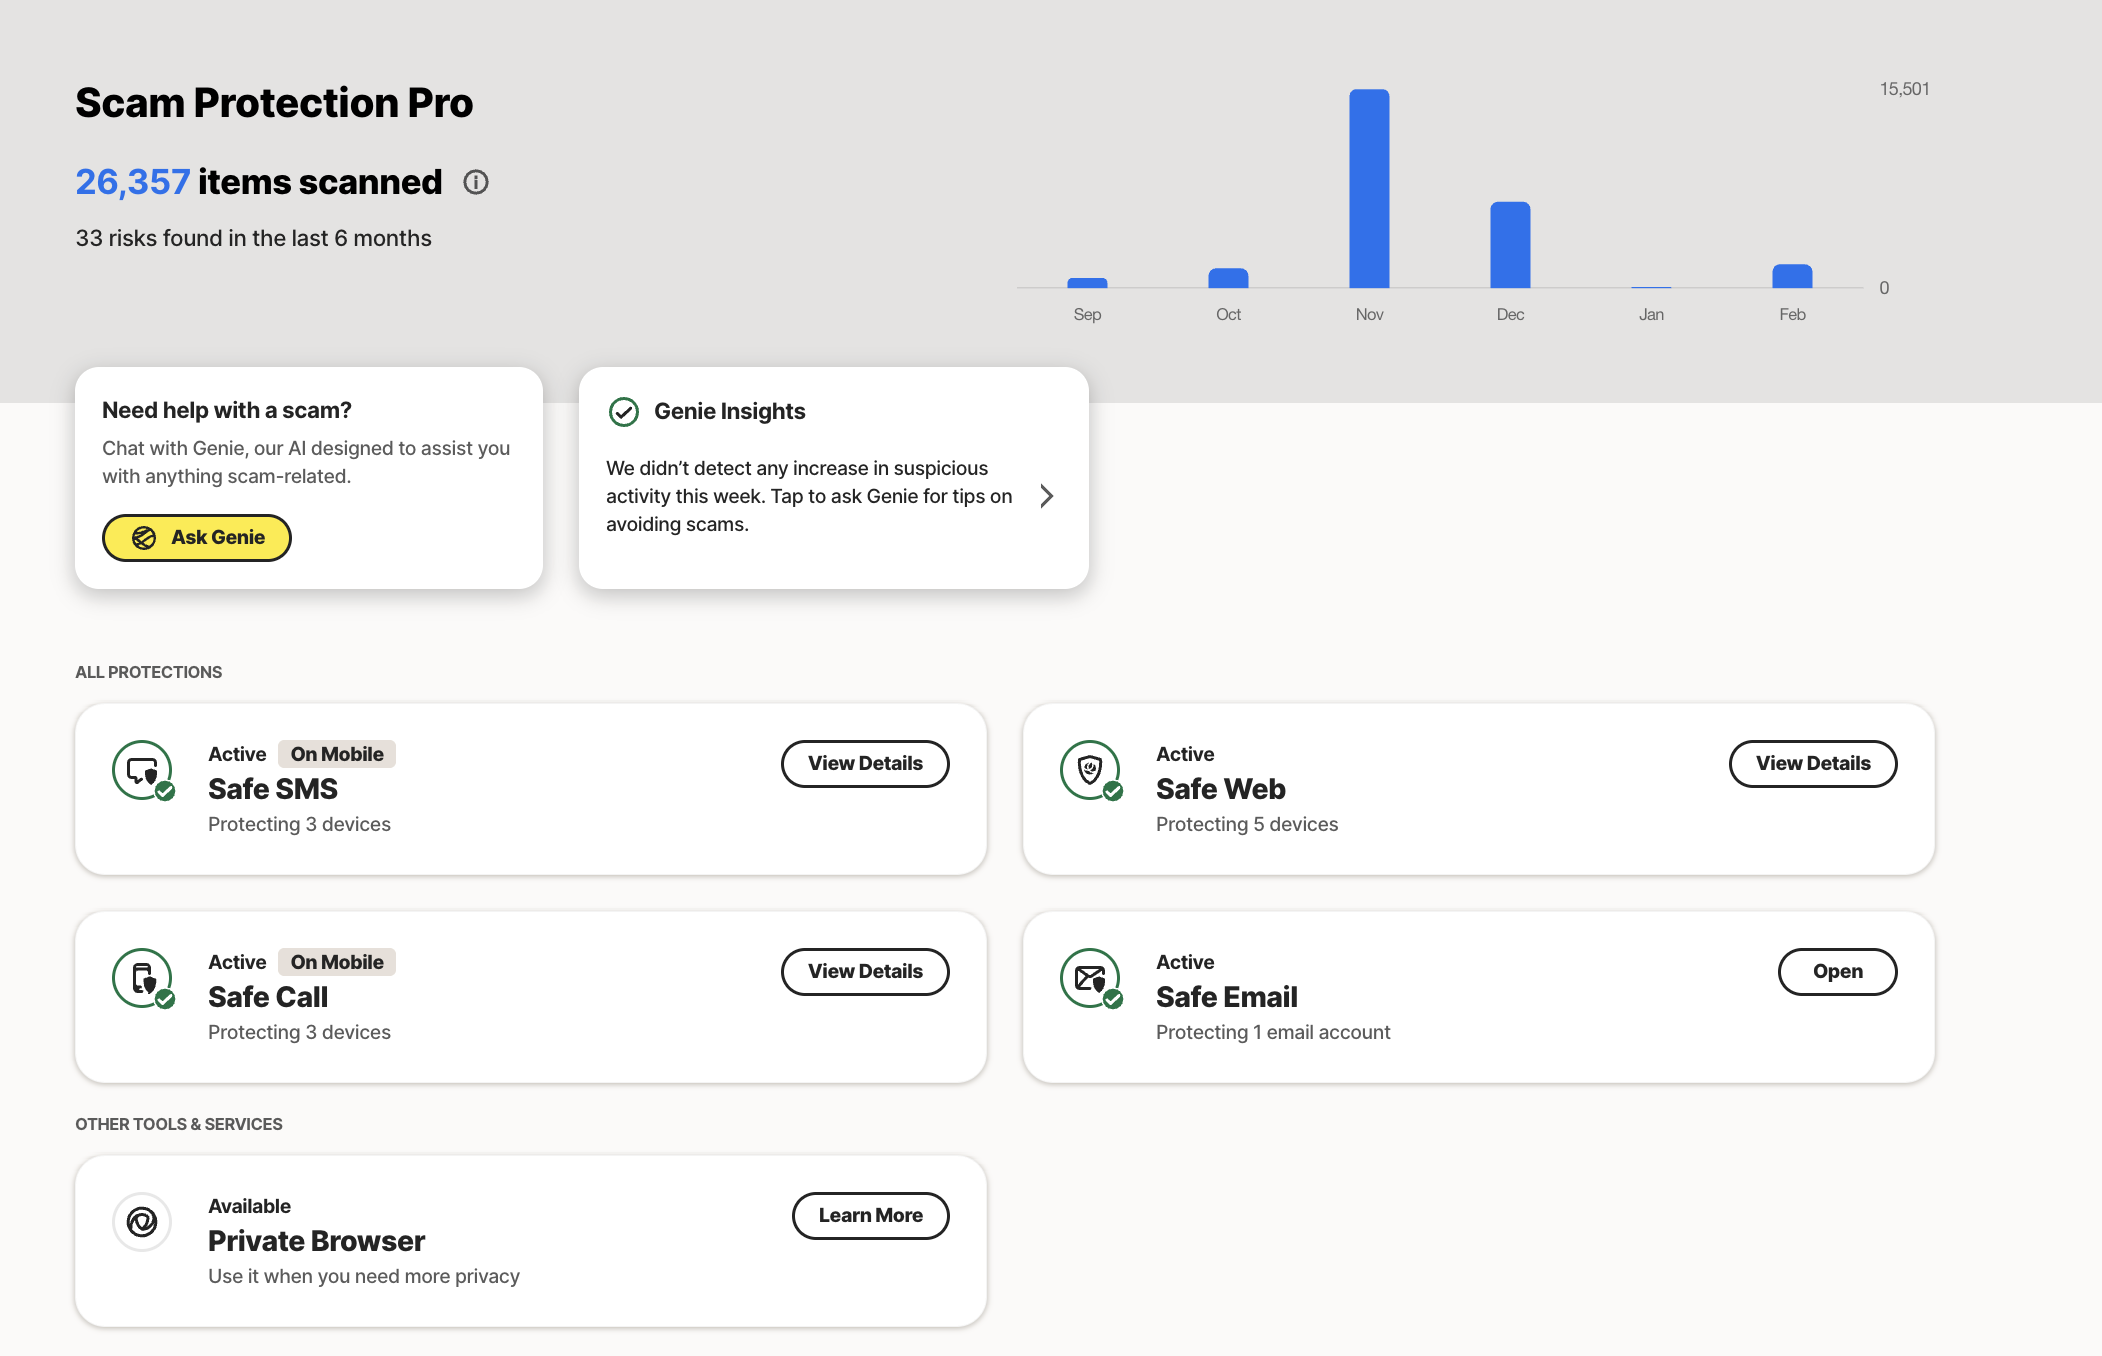Click the February bar in the chart

(x=1792, y=276)
